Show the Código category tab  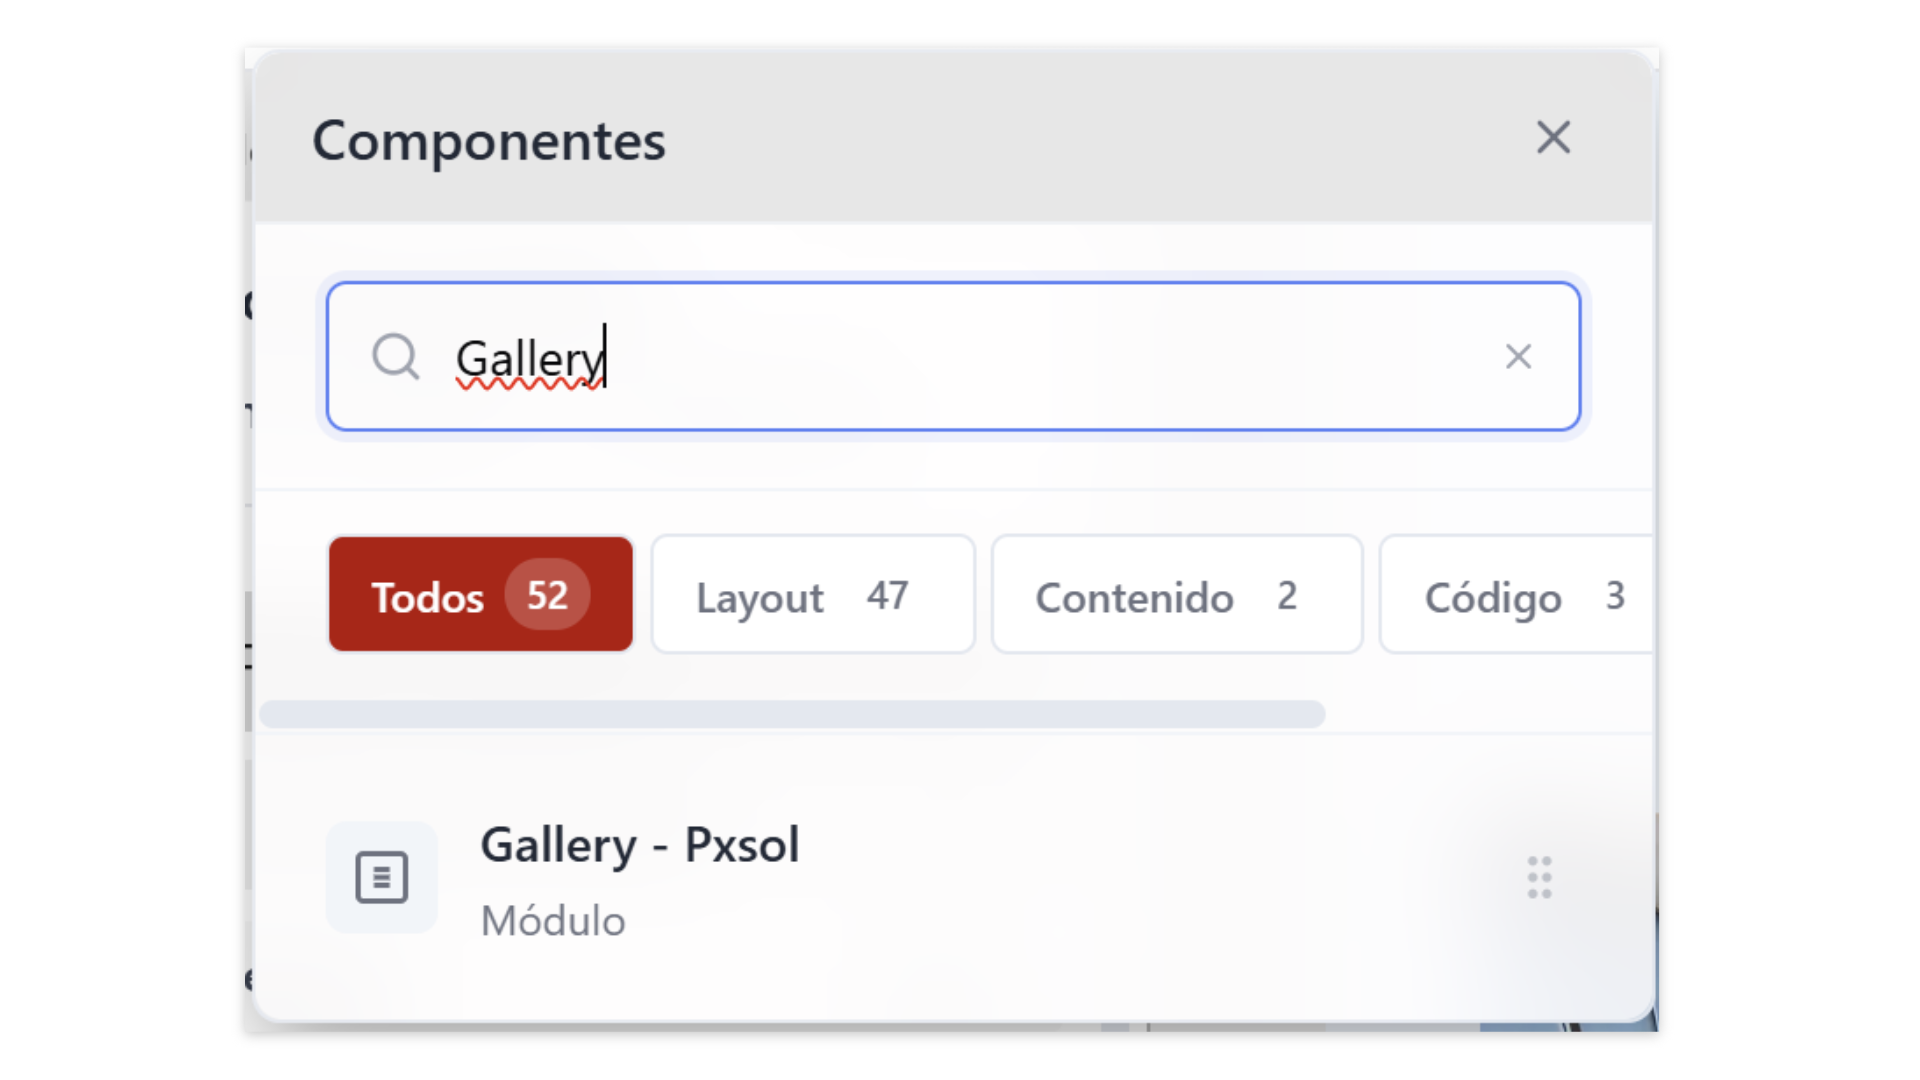pos(1492,597)
